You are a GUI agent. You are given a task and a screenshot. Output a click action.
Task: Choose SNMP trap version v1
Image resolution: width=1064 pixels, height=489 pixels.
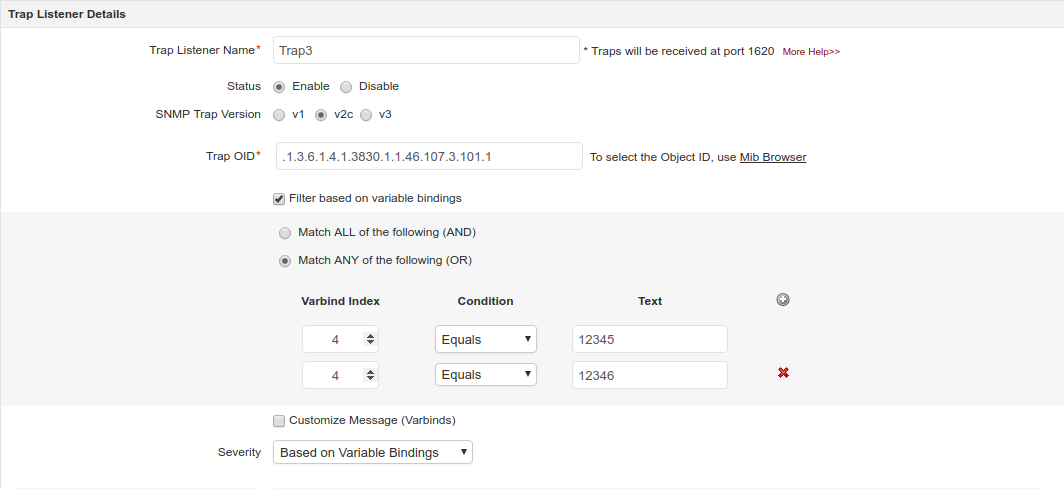coord(279,115)
